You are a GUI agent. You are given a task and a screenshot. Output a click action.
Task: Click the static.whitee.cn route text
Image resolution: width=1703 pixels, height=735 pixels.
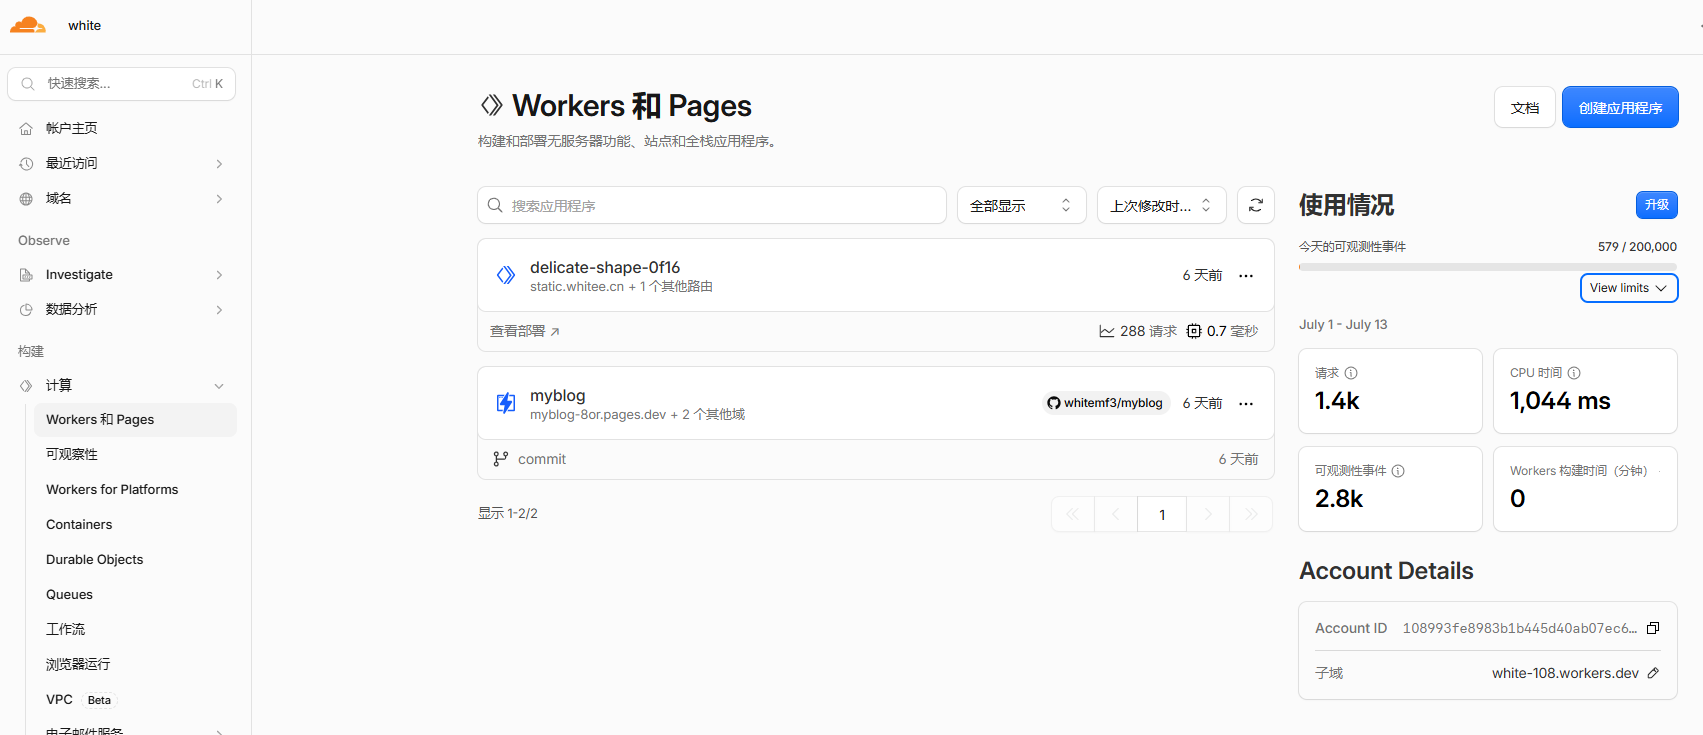[577, 287]
